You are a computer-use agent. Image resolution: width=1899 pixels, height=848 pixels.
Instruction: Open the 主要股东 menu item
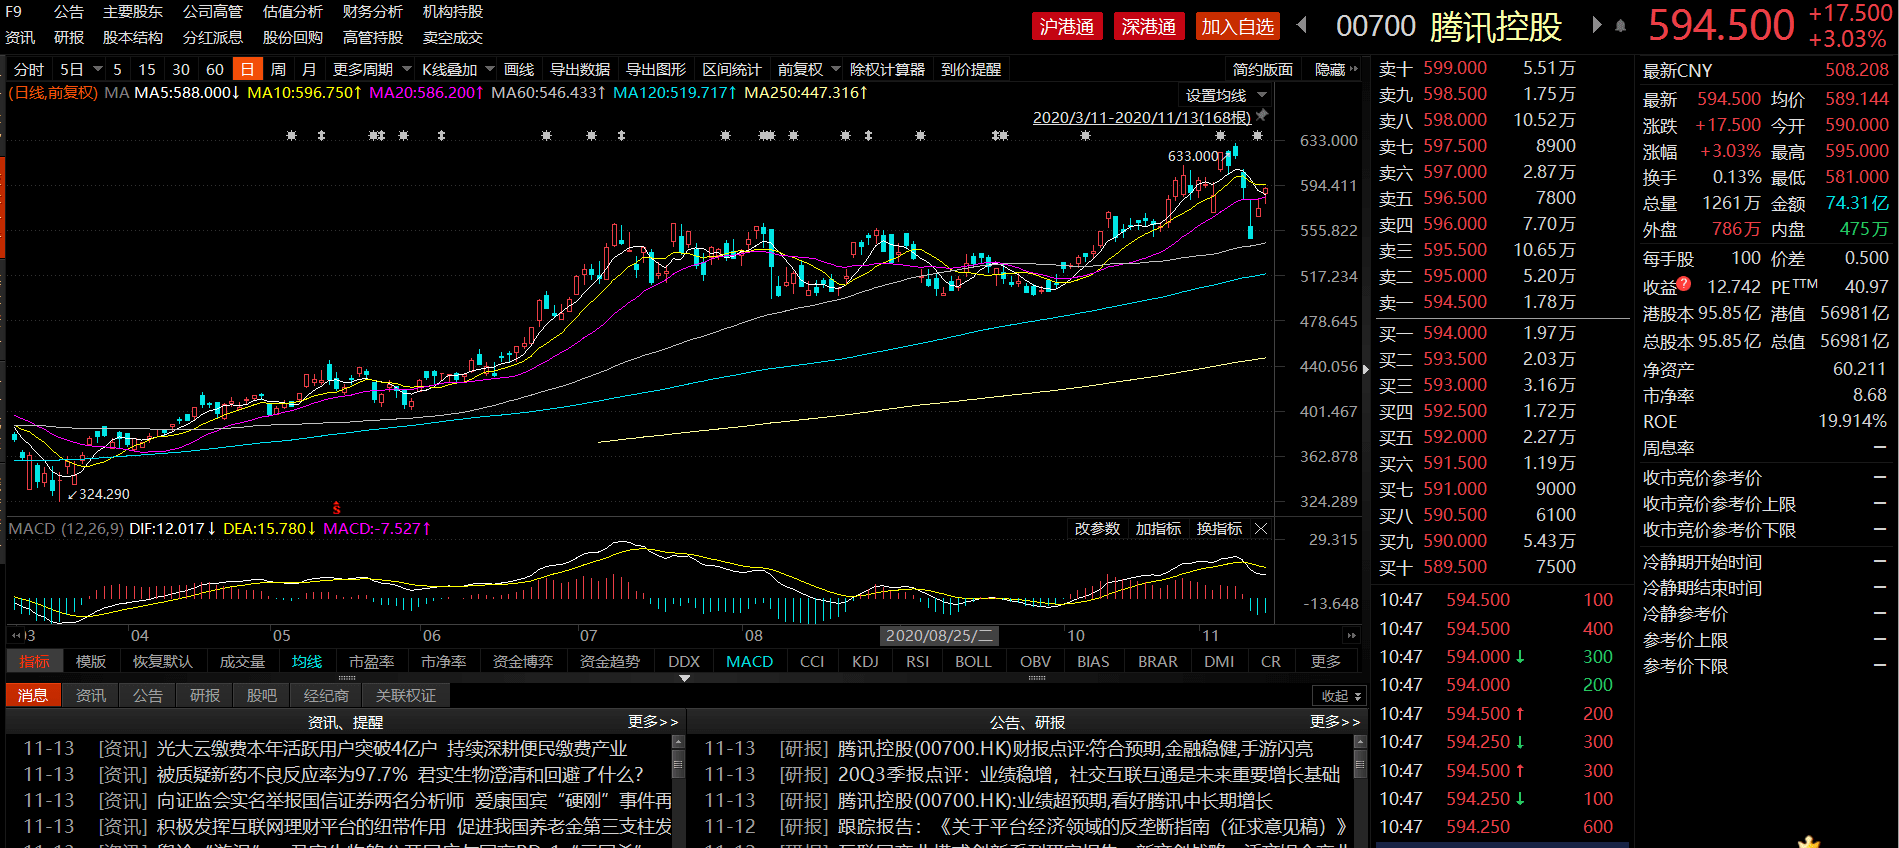133,12
